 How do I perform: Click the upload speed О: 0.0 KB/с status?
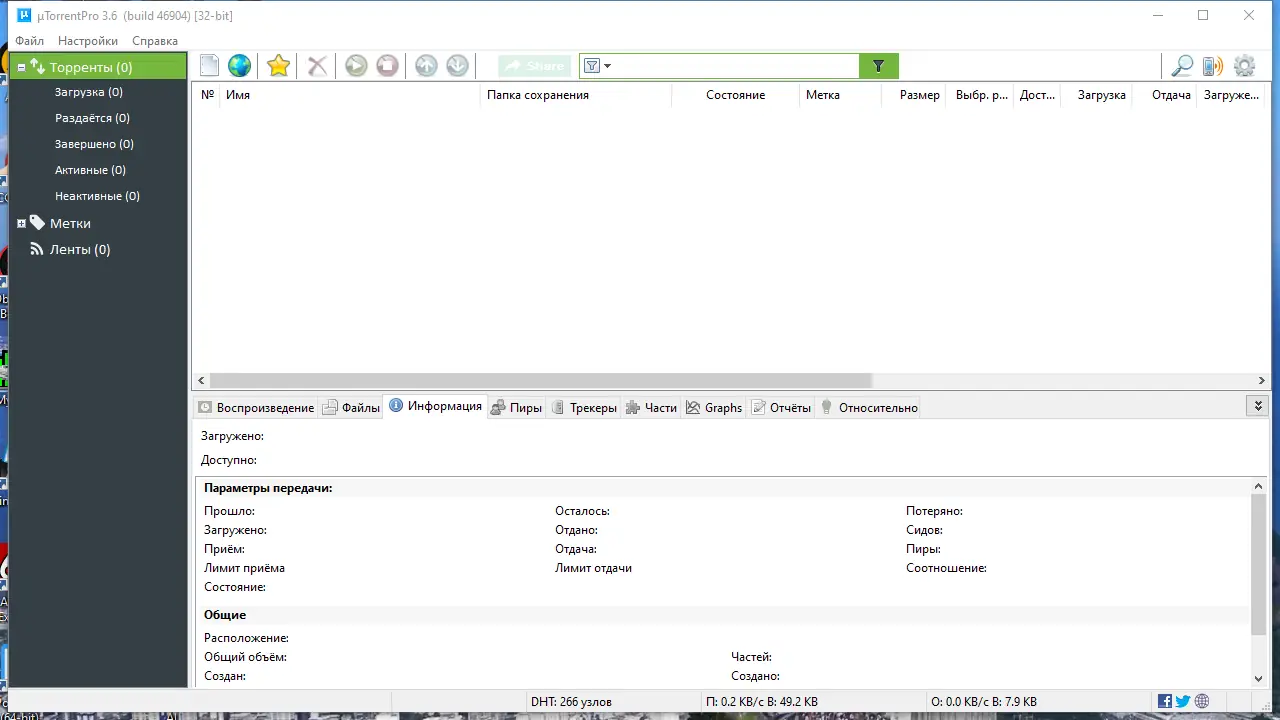(x=983, y=702)
